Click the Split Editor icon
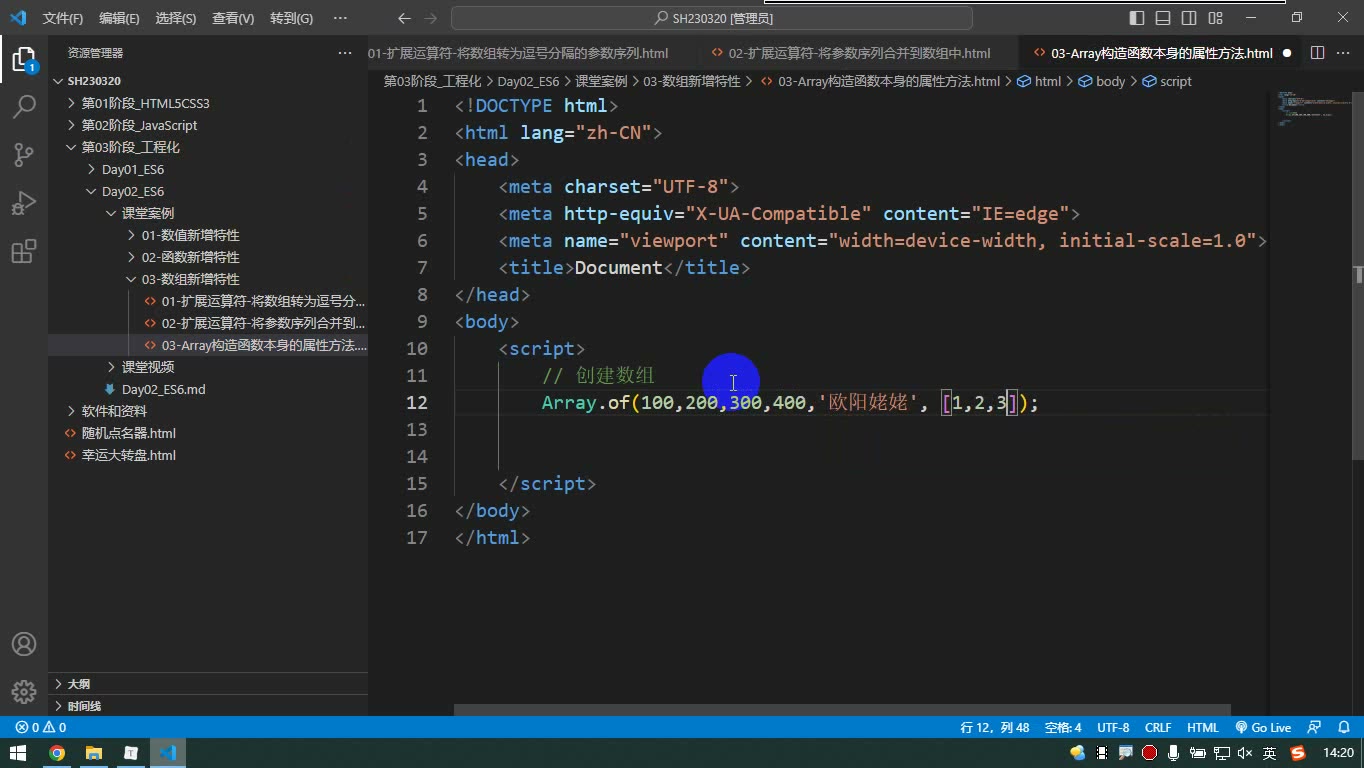The image size is (1364, 768). (1317, 53)
